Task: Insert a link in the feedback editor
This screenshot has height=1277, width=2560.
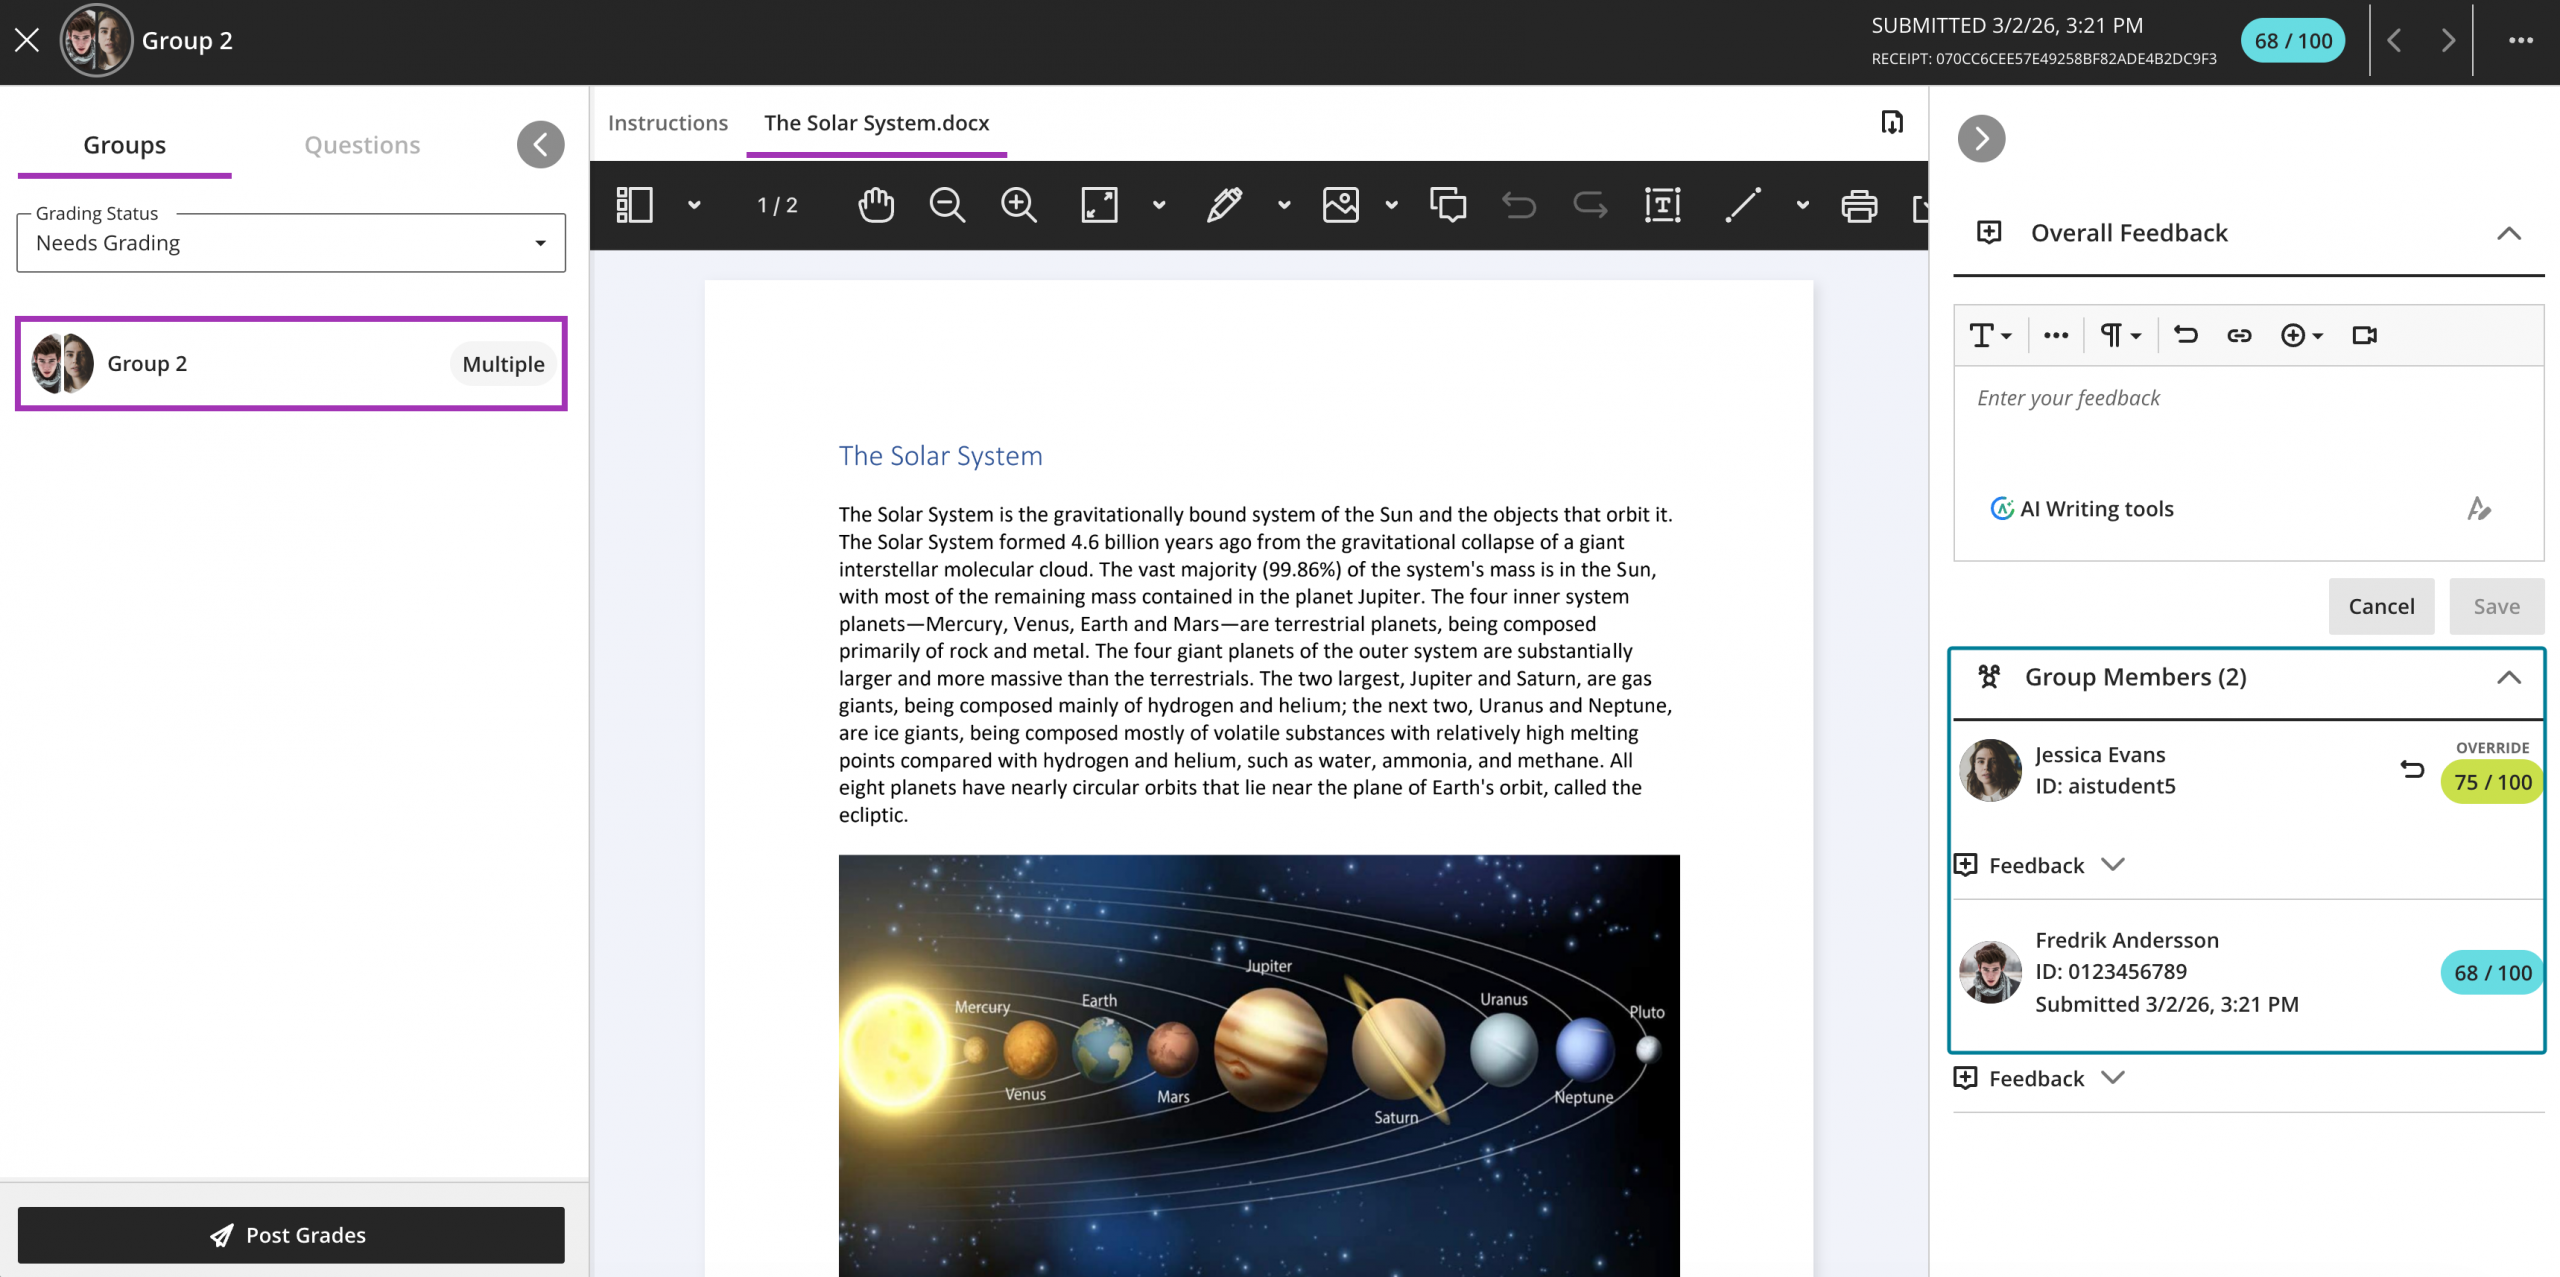Action: [2240, 335]
